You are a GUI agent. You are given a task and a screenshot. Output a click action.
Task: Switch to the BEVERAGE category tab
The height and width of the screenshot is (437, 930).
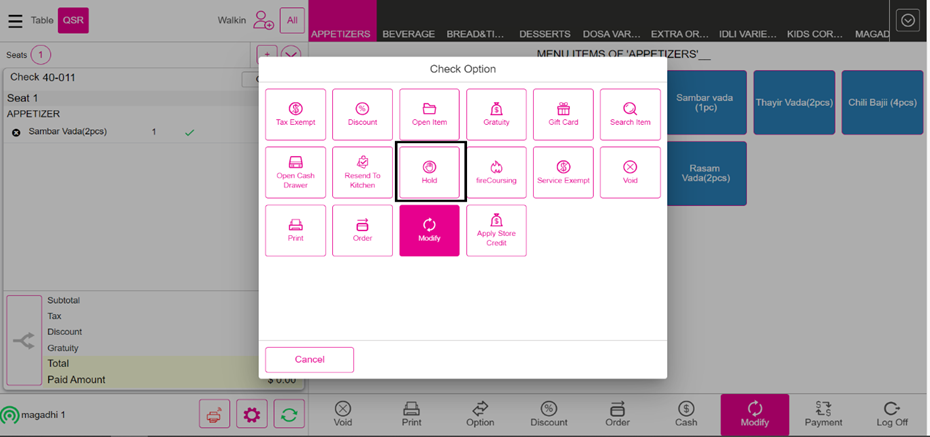click(x=408, y=34)
